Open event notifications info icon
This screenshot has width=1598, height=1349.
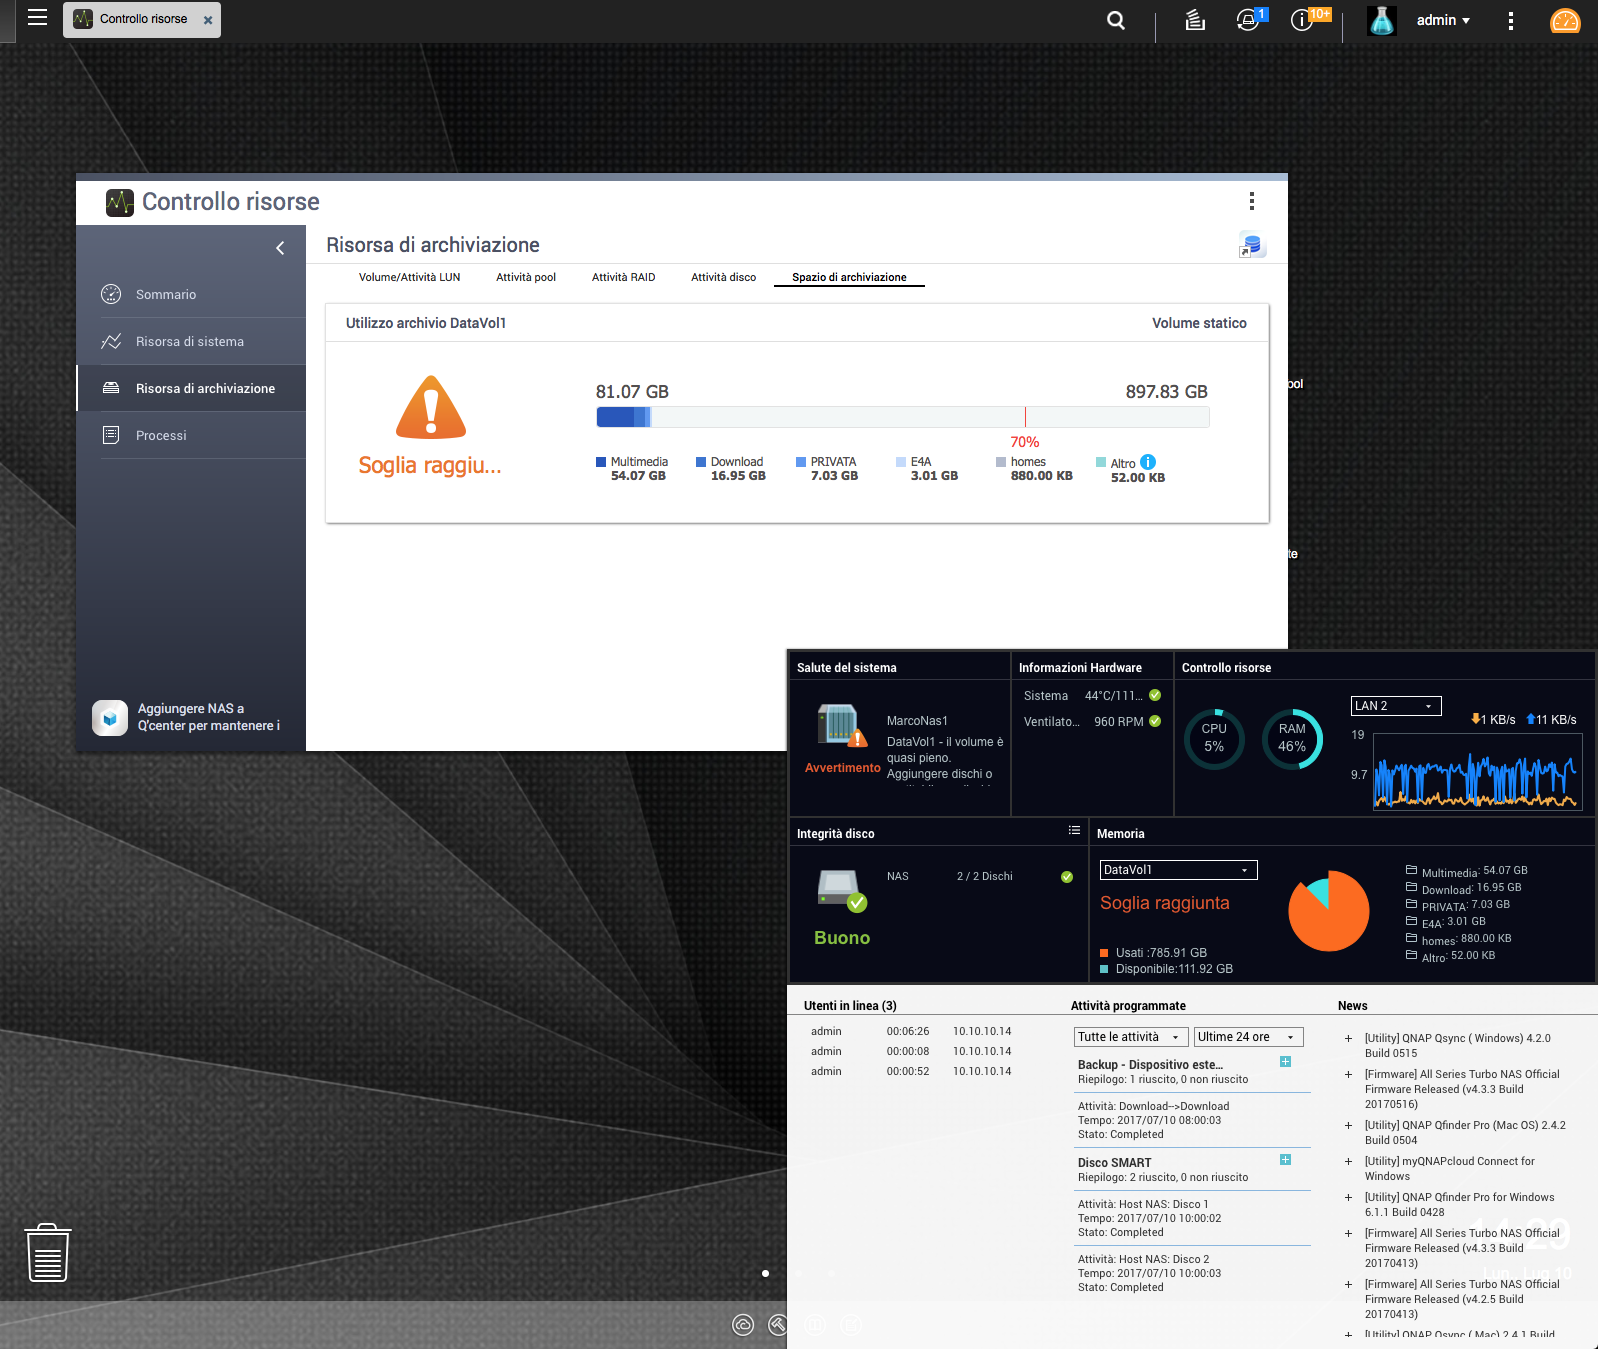[x=1302, y=20]
